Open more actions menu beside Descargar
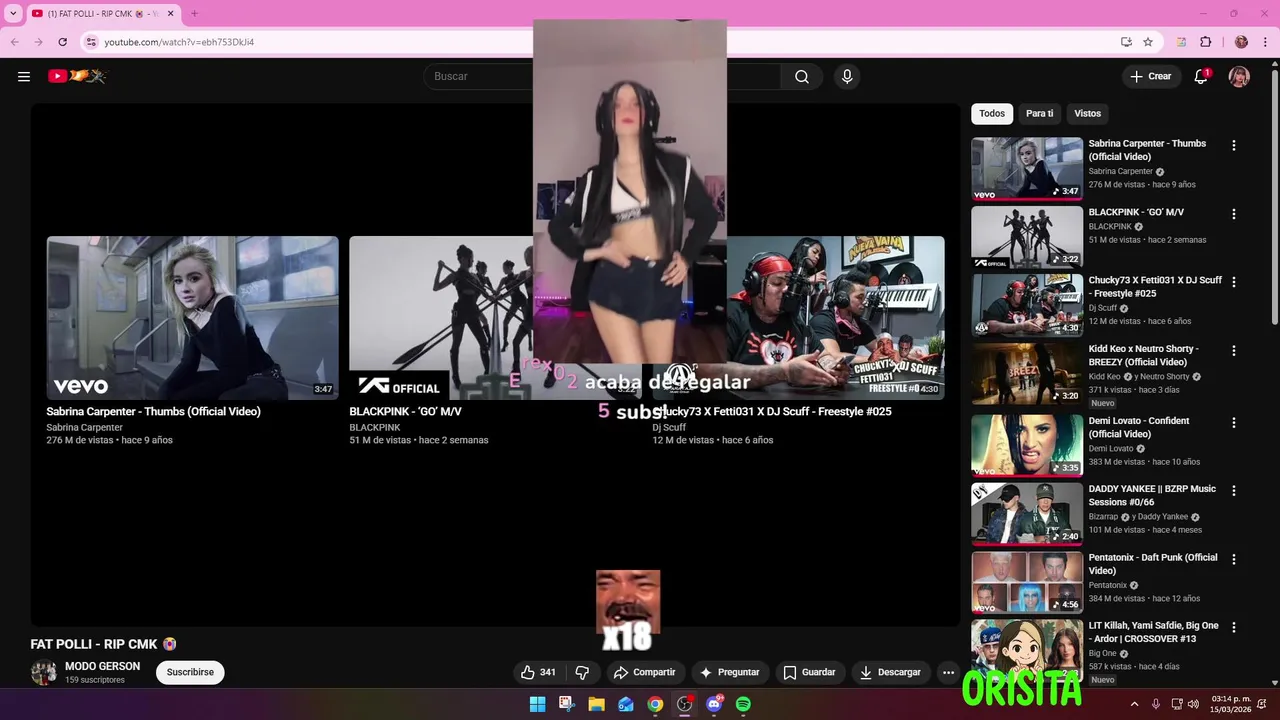Viewport: 1280px width, 720px height. pyautogui.click(x=948, y=672)
